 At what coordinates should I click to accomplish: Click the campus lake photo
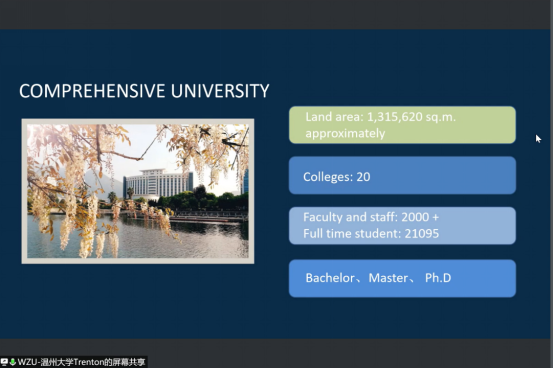tap(138, 191)
